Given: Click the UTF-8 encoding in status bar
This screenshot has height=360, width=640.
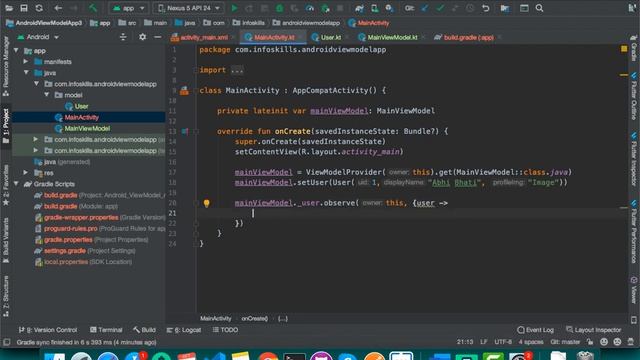Looking at the screenshot, I should point(503,342).
